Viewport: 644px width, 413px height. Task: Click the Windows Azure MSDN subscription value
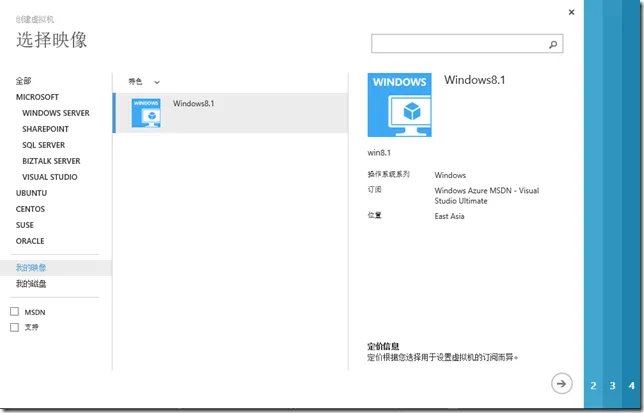(x=487, y=196)
